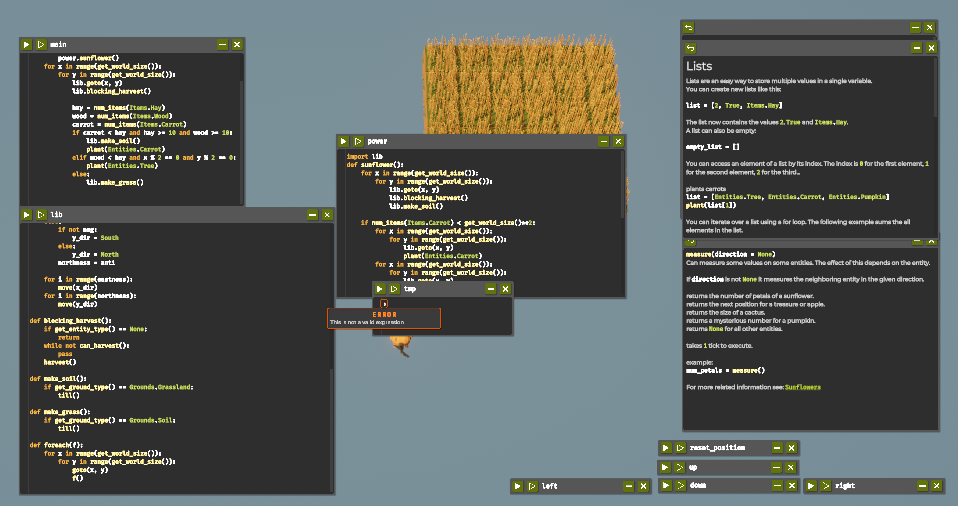Click back arrow in topmost docs window
Image resolution: width=958 pixels, height=506 pixels.
click(x=689, y=27)
